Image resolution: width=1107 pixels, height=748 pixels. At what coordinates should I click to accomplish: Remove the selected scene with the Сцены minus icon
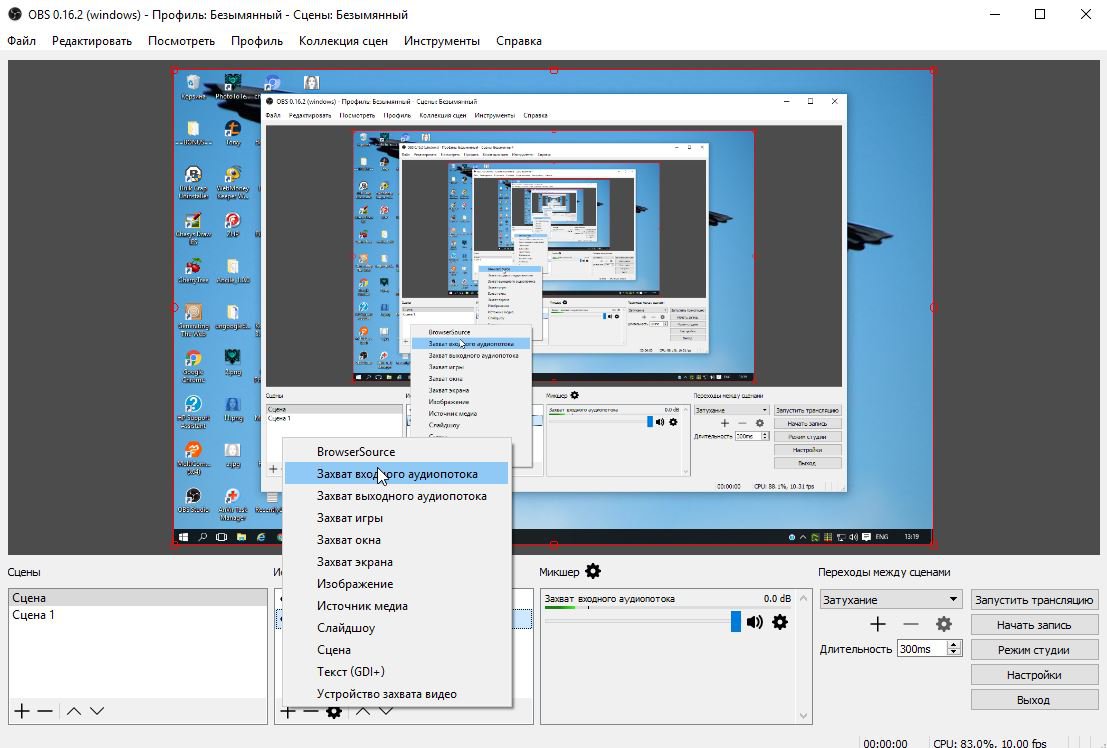click(x=45, y=711)
